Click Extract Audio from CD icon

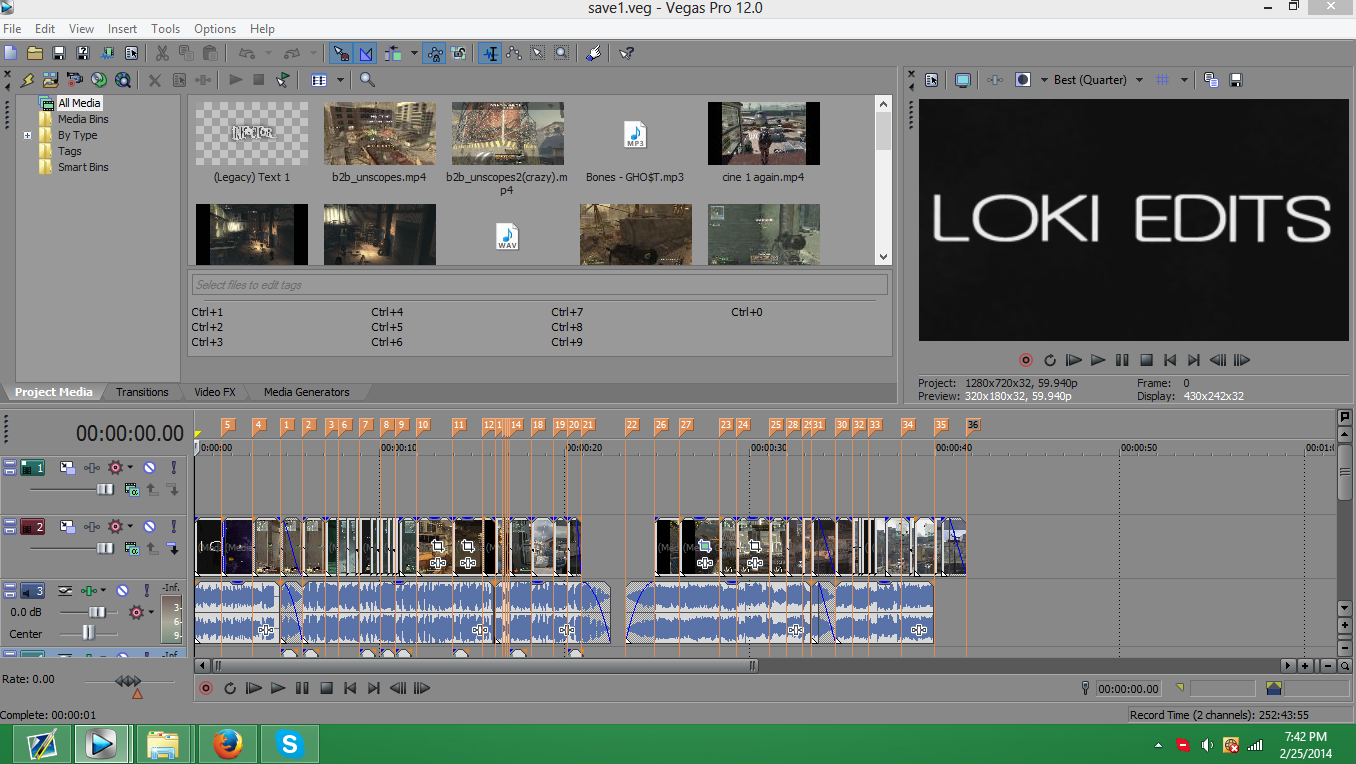coord(99,80)
